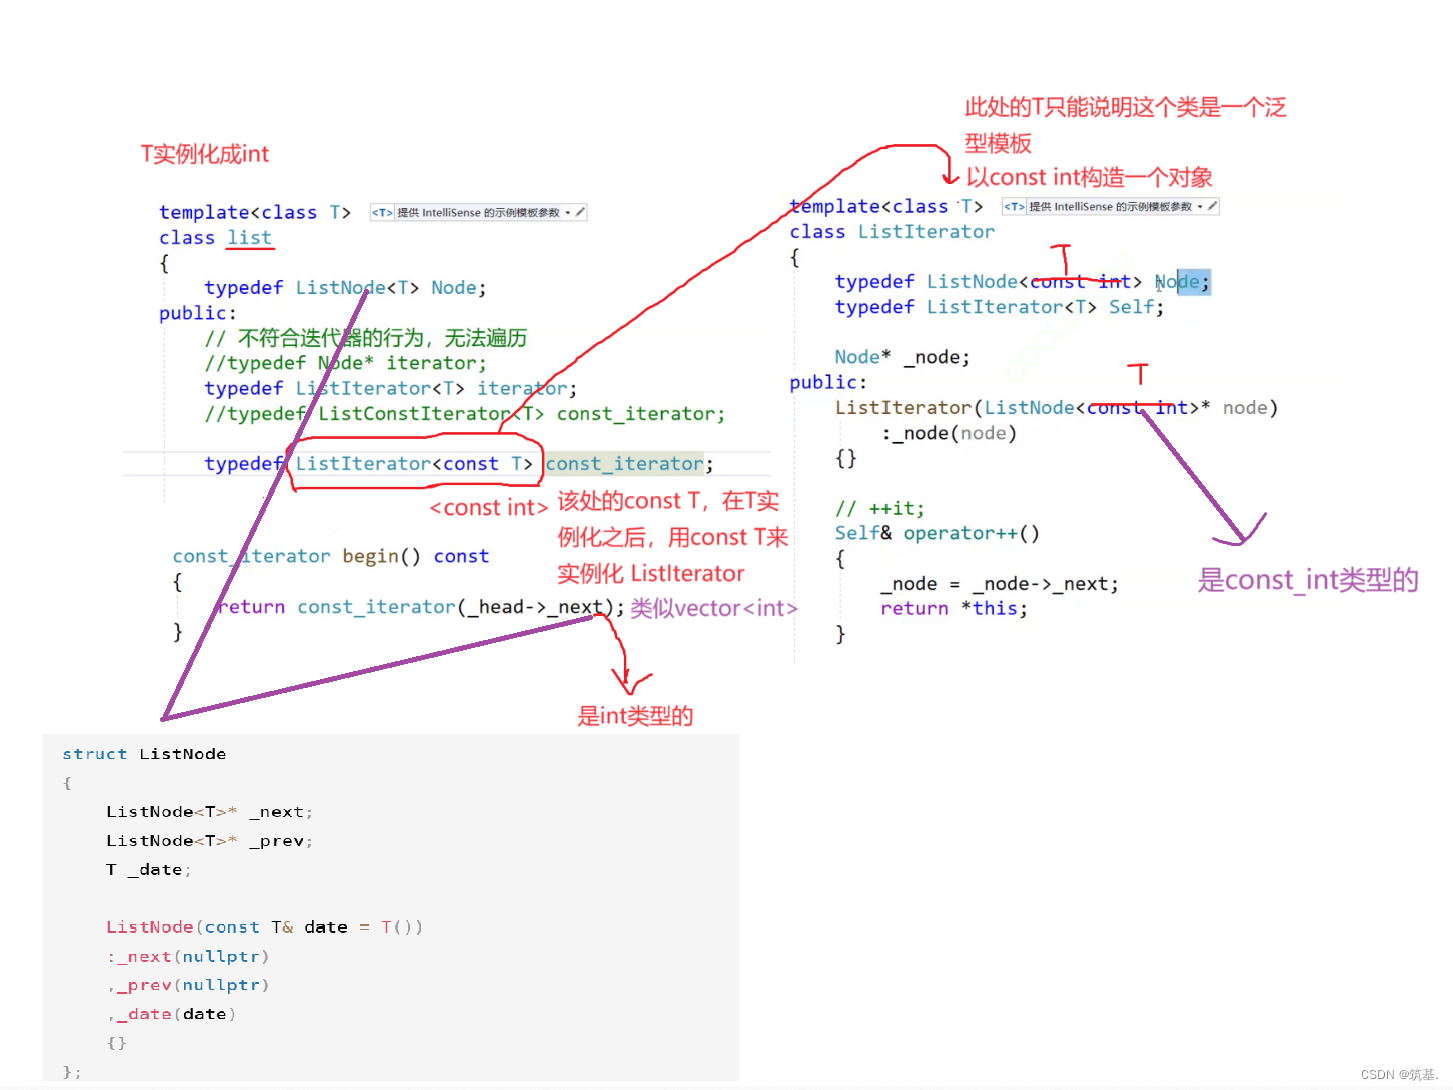
Task: Click the 'T _date;' member line
Action: [148, 870]
